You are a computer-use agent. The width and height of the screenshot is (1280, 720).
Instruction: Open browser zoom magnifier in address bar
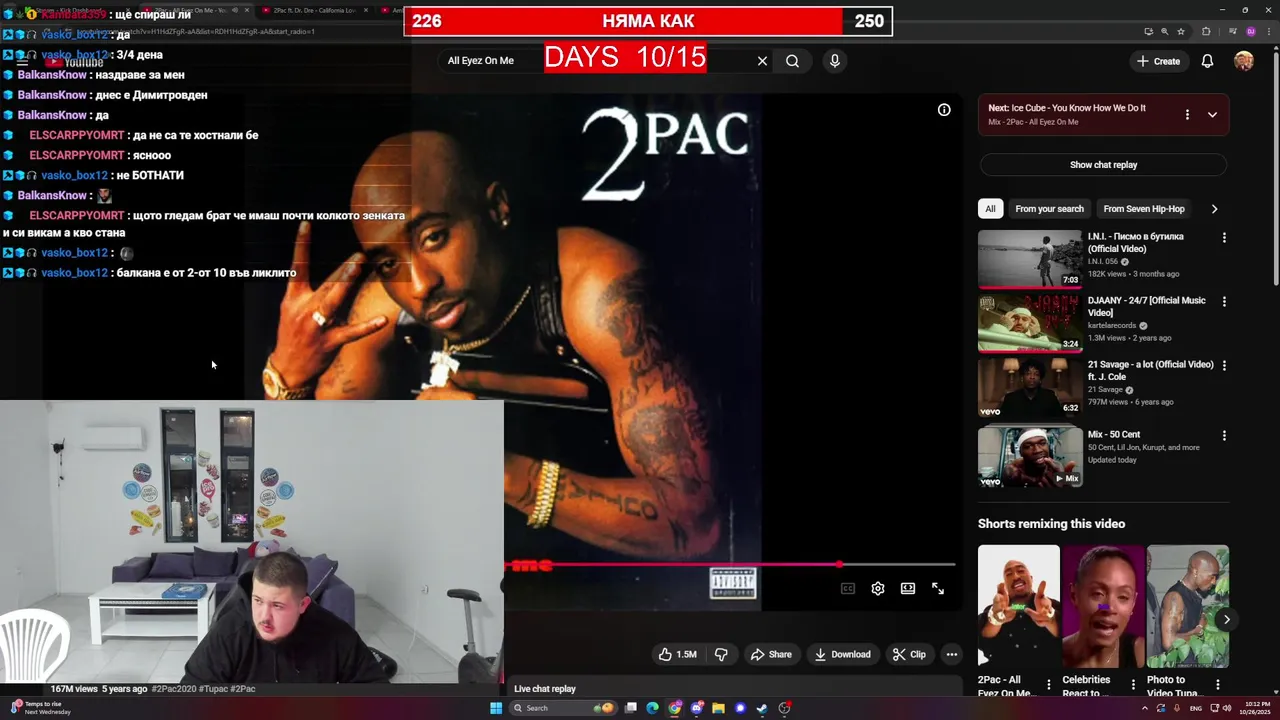point(1164,31)
